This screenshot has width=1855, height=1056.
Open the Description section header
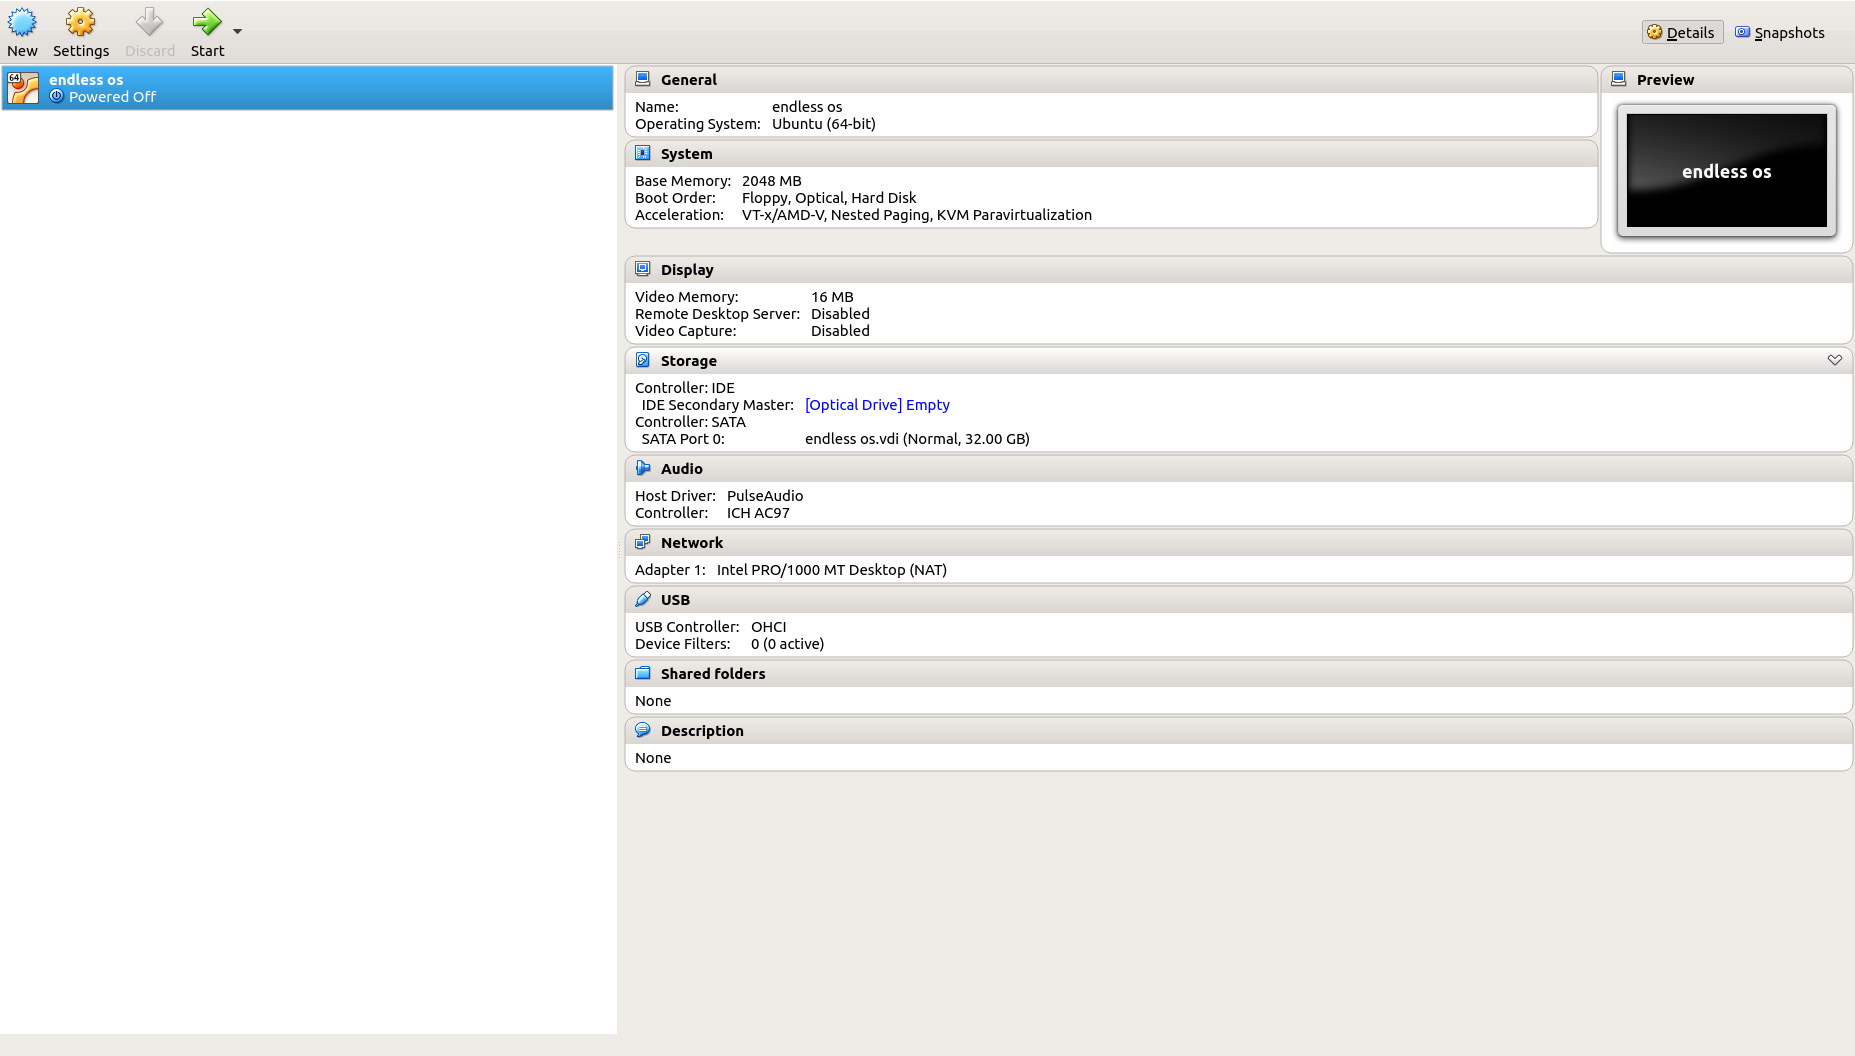[1239, 731]
